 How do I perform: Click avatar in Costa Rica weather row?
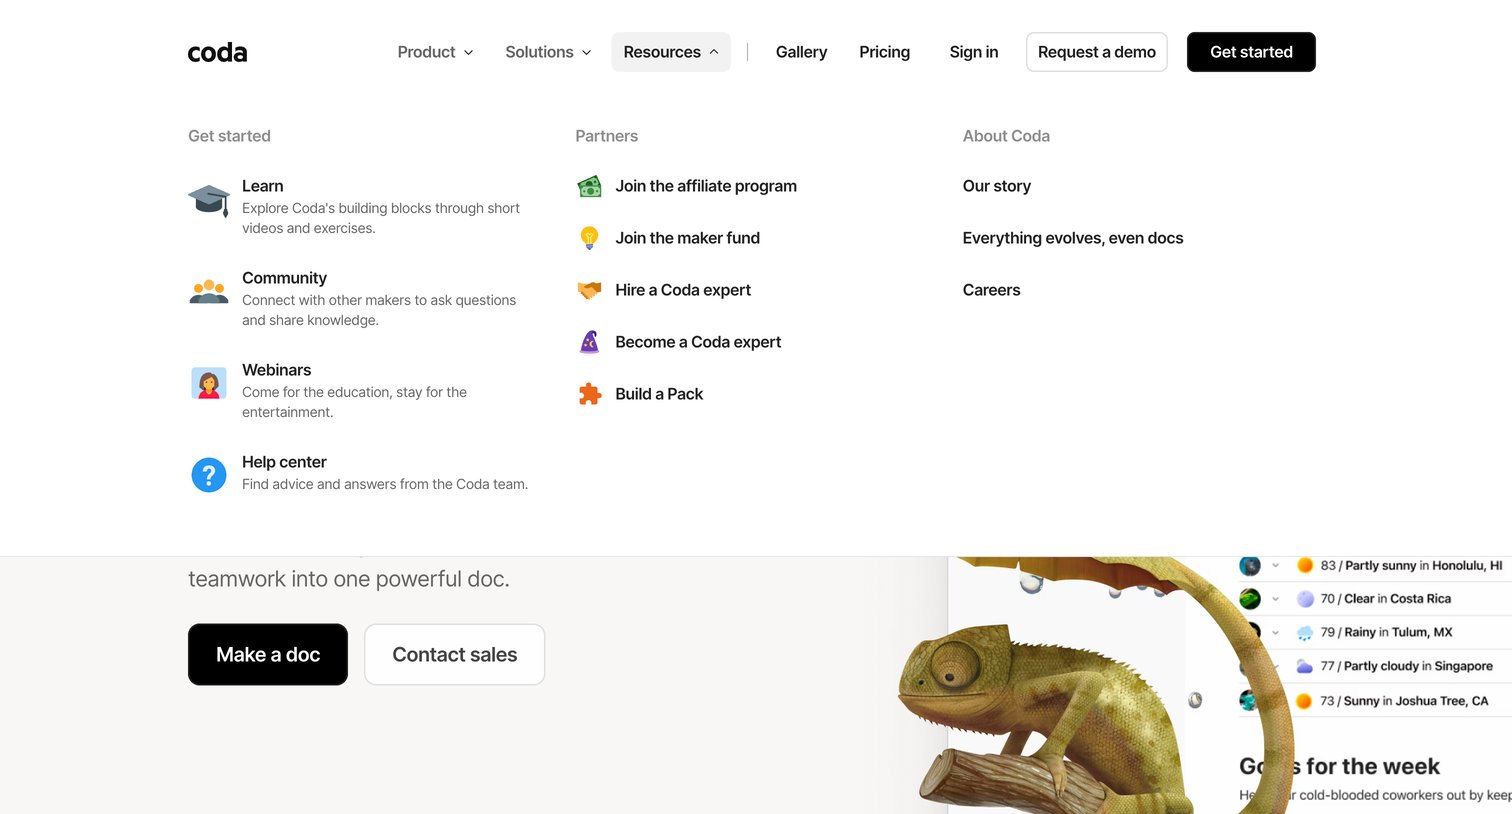1250,599
